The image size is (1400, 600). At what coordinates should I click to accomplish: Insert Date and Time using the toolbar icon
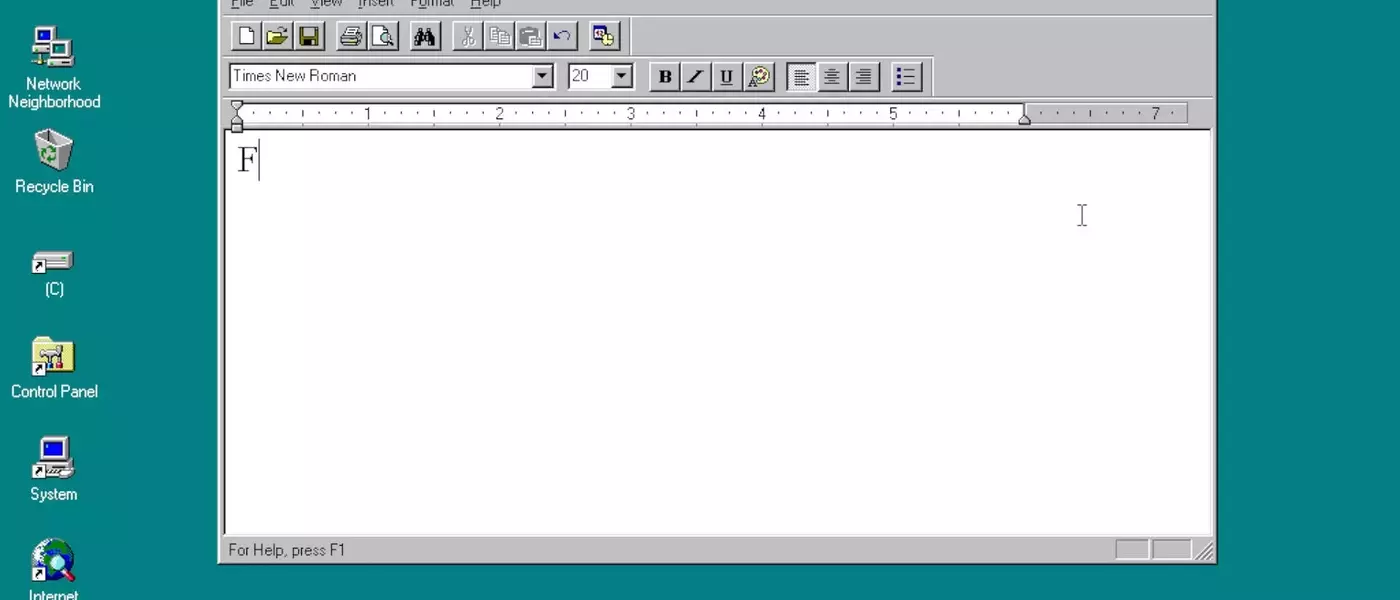tap(604, 37)
